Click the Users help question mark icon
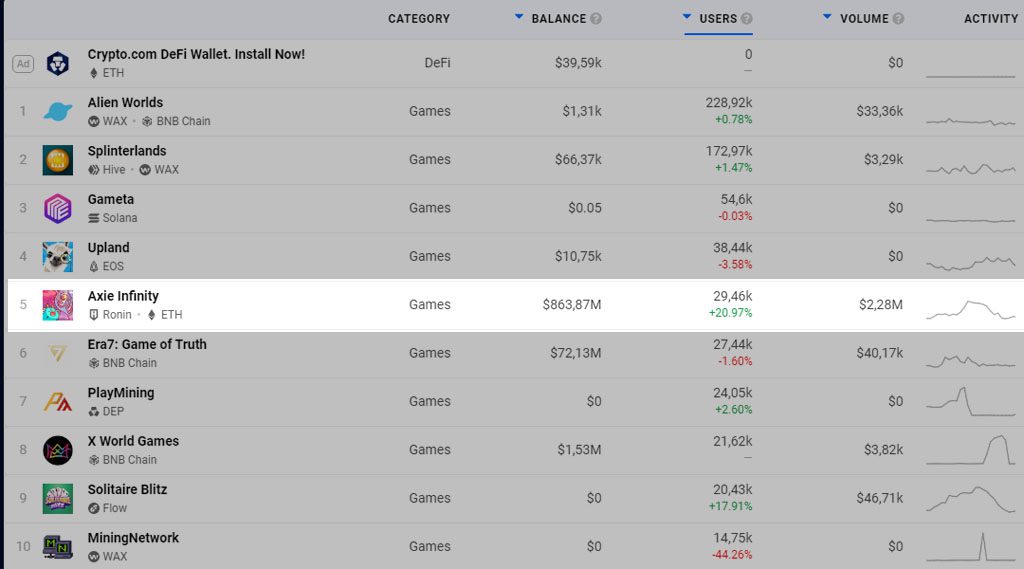The width and height of the screenshot is (1024, 569). (746, 19)
